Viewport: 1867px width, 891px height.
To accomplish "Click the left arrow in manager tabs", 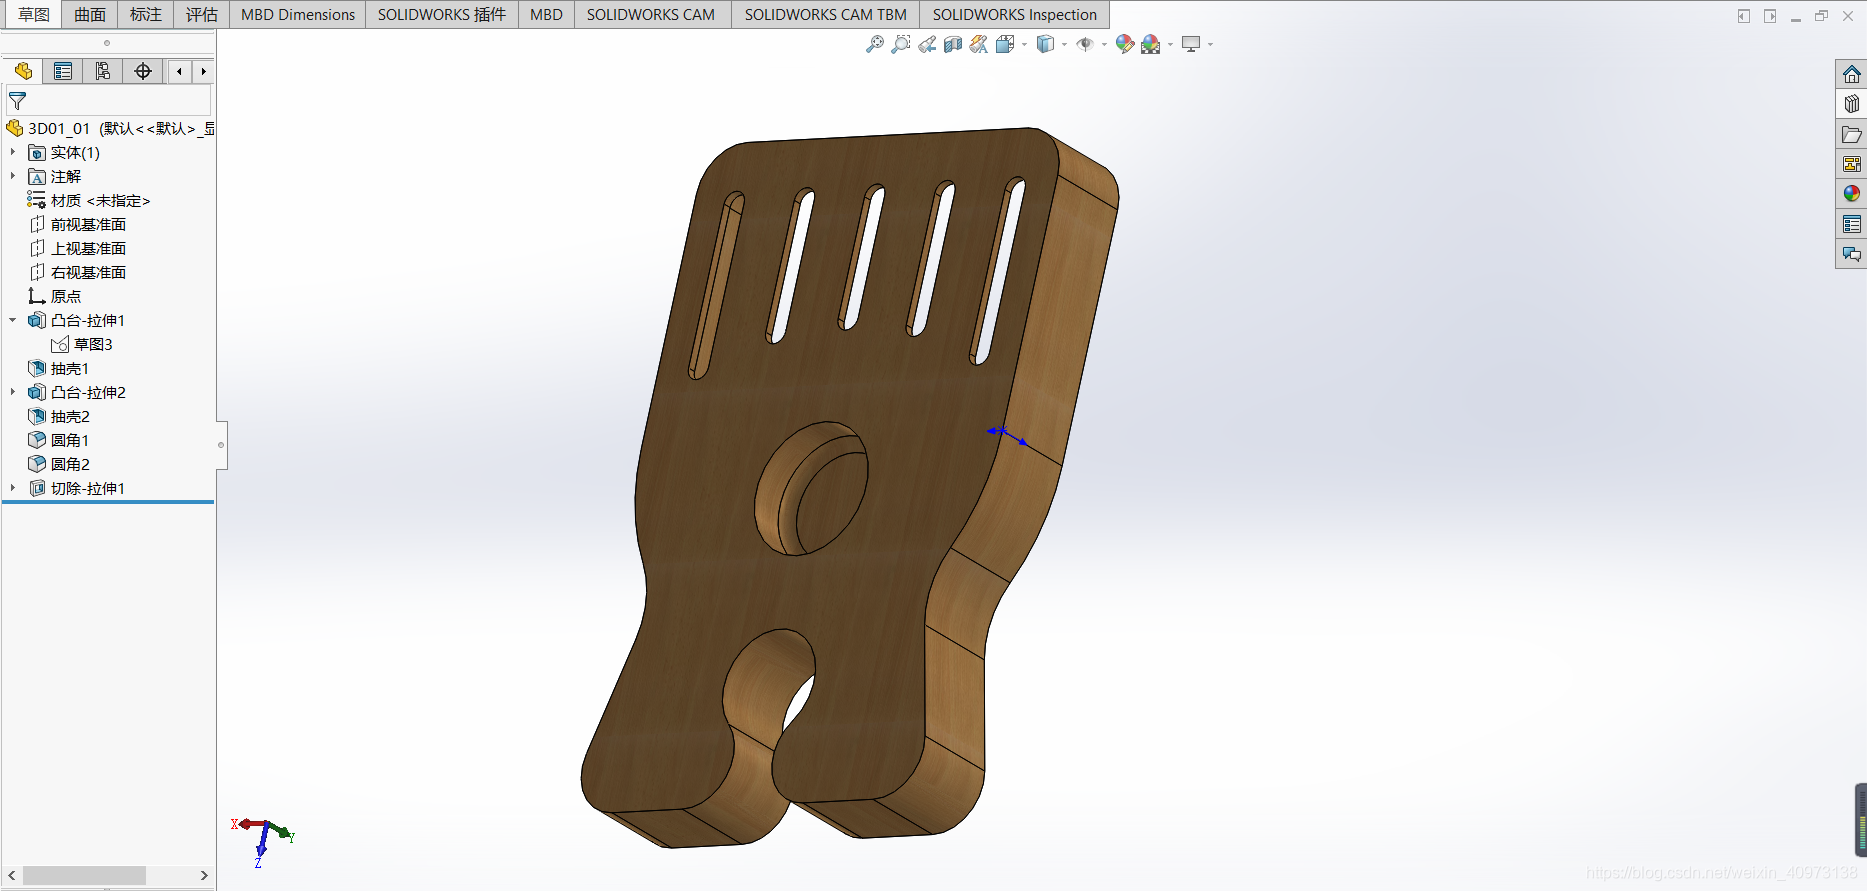I will (179, 71).
